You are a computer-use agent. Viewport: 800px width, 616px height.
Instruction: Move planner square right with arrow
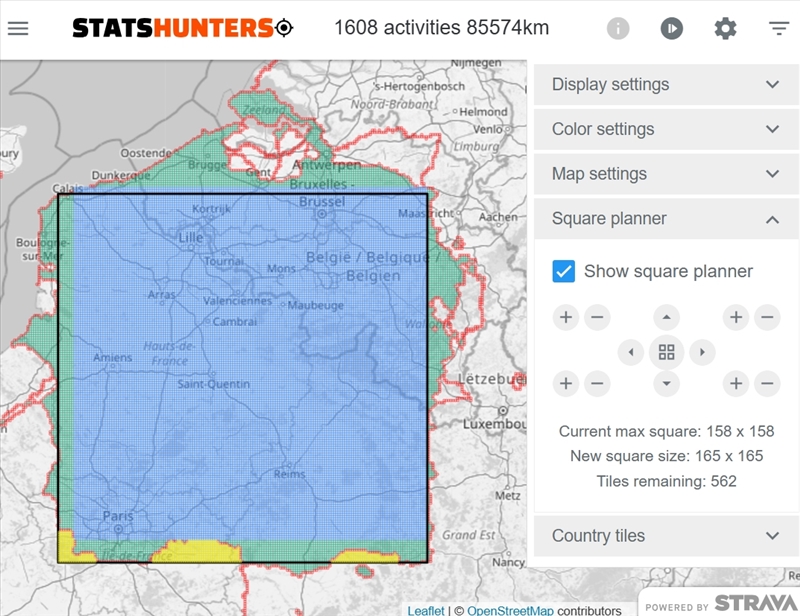pyautogui.click(x=703, y=352)
